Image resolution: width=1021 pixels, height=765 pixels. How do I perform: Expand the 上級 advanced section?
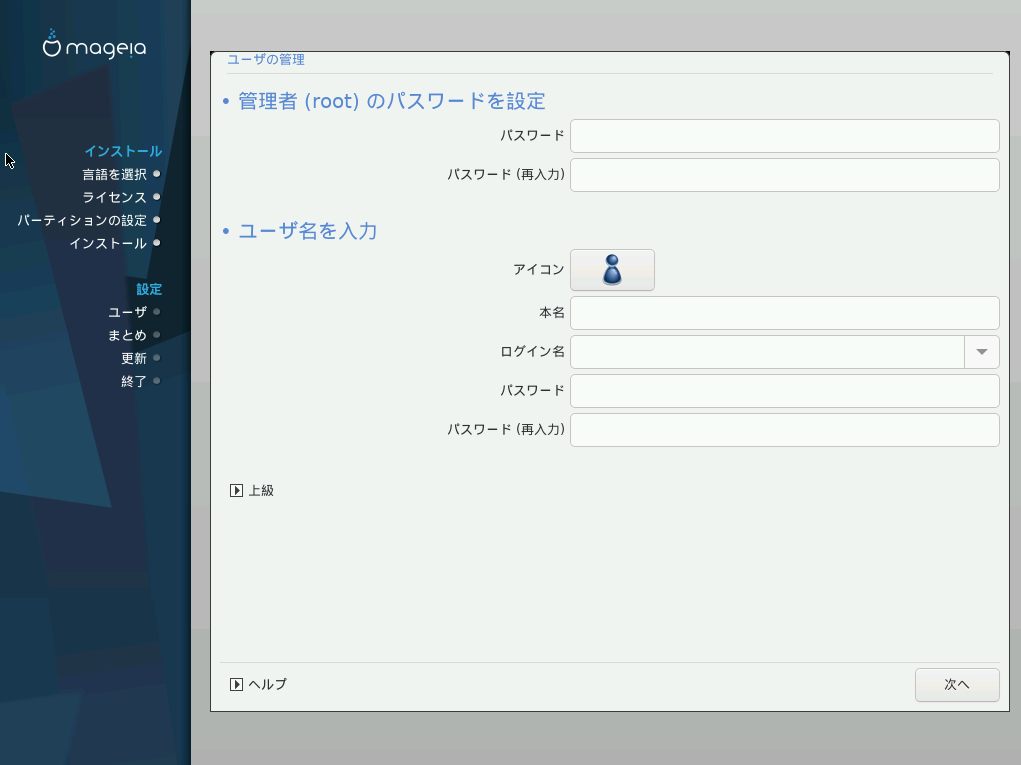click(237, 491)
